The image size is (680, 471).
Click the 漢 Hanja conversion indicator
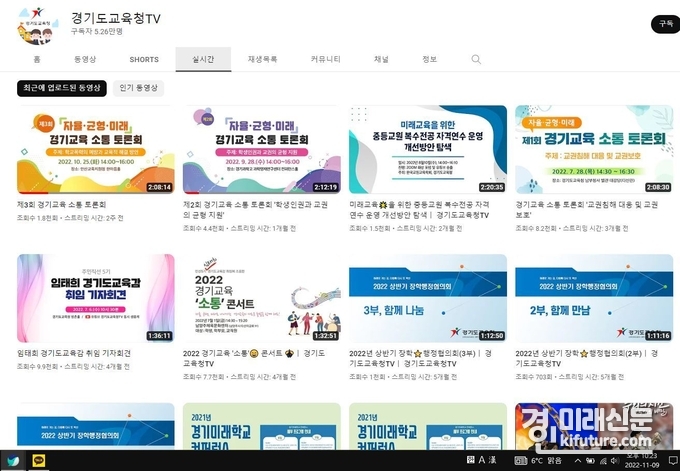click(493, 460)
